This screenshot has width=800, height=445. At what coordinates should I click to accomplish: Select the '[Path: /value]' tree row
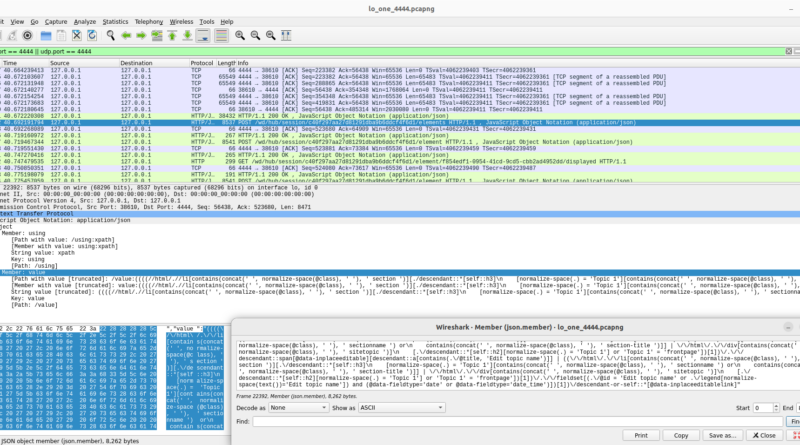34,305
